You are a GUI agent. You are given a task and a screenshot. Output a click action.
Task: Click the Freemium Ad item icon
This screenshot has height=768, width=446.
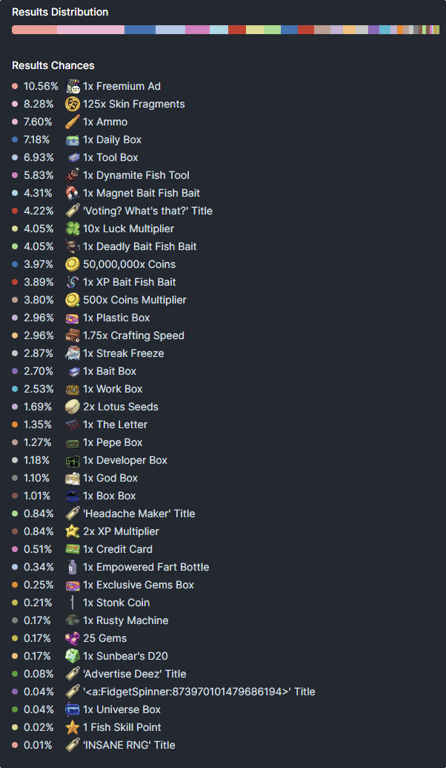[72, 86]
